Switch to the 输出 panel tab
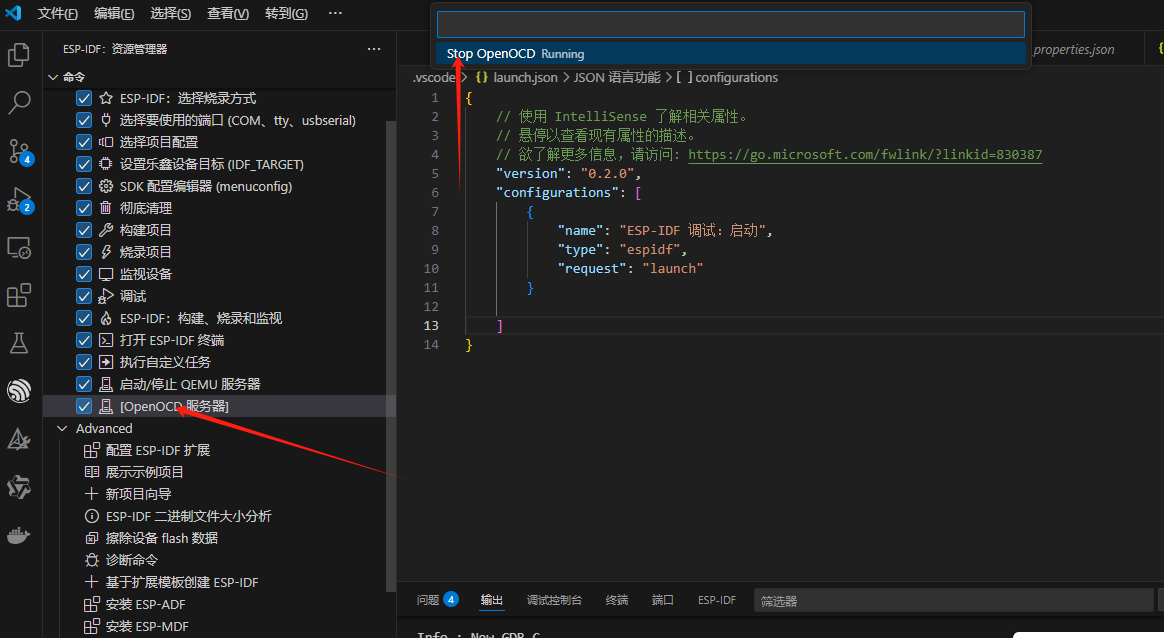1164x638 pixels. point(491,599)
